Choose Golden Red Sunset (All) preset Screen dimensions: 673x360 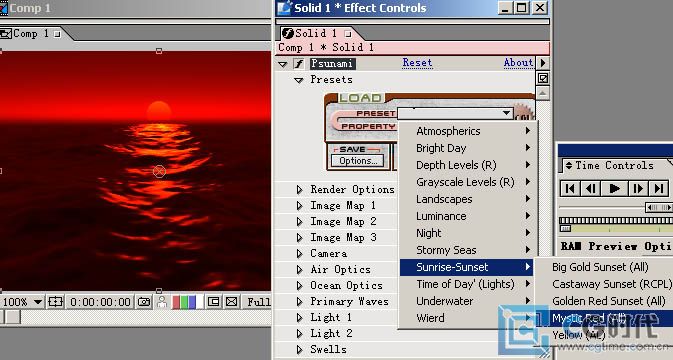click(x=604, y=301)
